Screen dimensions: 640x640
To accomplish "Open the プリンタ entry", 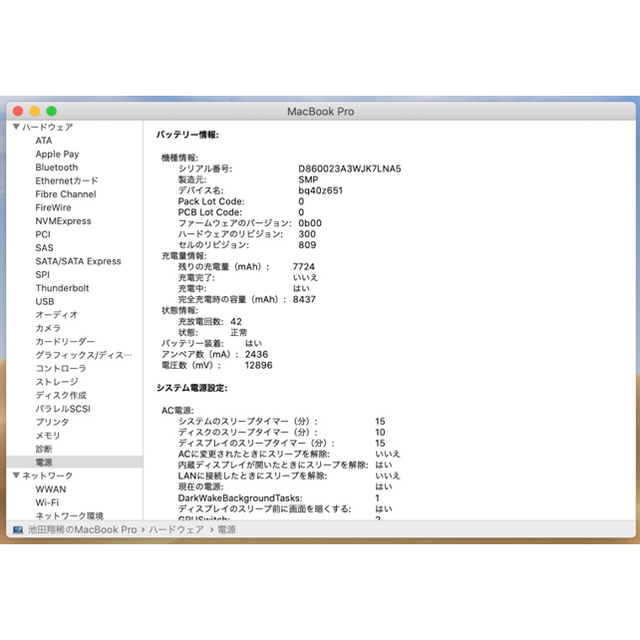I will tap(52, 422).
